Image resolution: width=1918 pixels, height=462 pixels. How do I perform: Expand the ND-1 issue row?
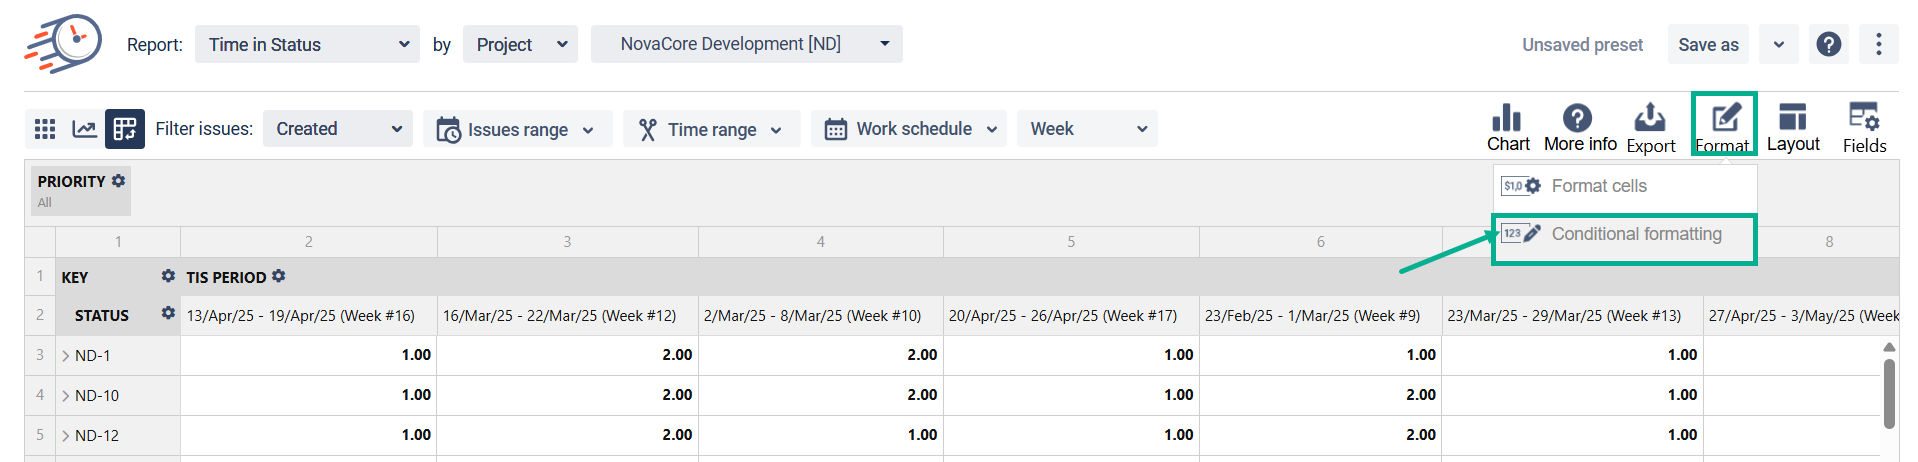click(x=66, y=356)
